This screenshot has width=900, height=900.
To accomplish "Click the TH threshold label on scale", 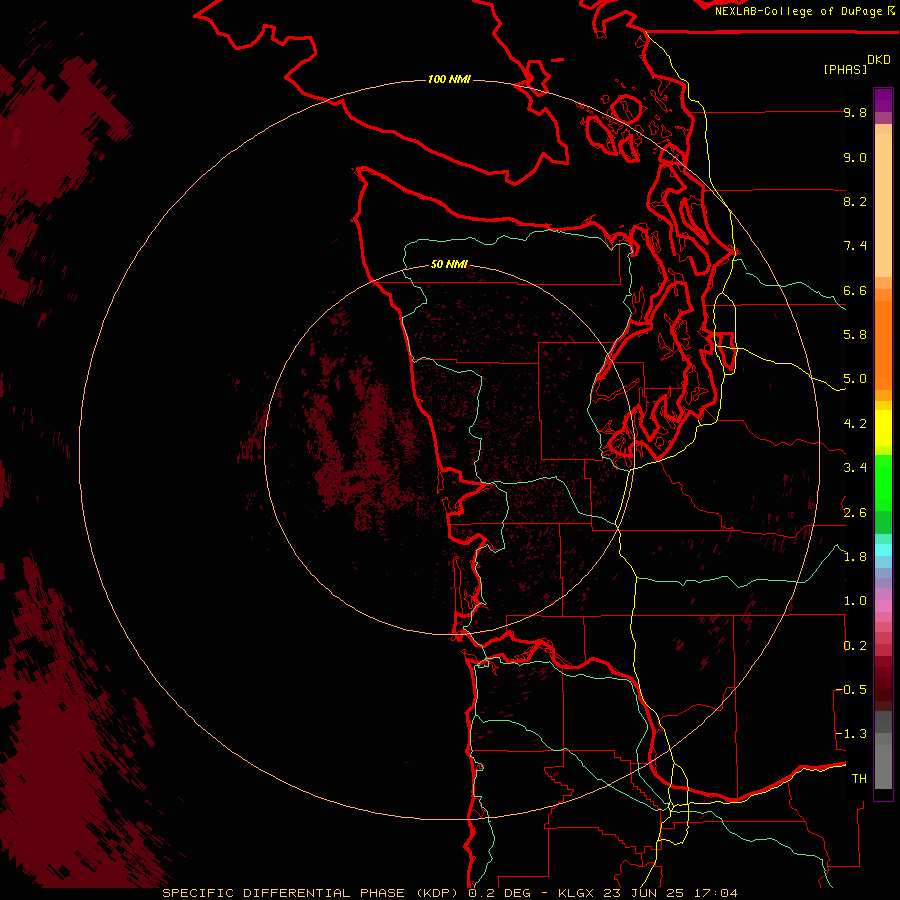I will point(859,779).
